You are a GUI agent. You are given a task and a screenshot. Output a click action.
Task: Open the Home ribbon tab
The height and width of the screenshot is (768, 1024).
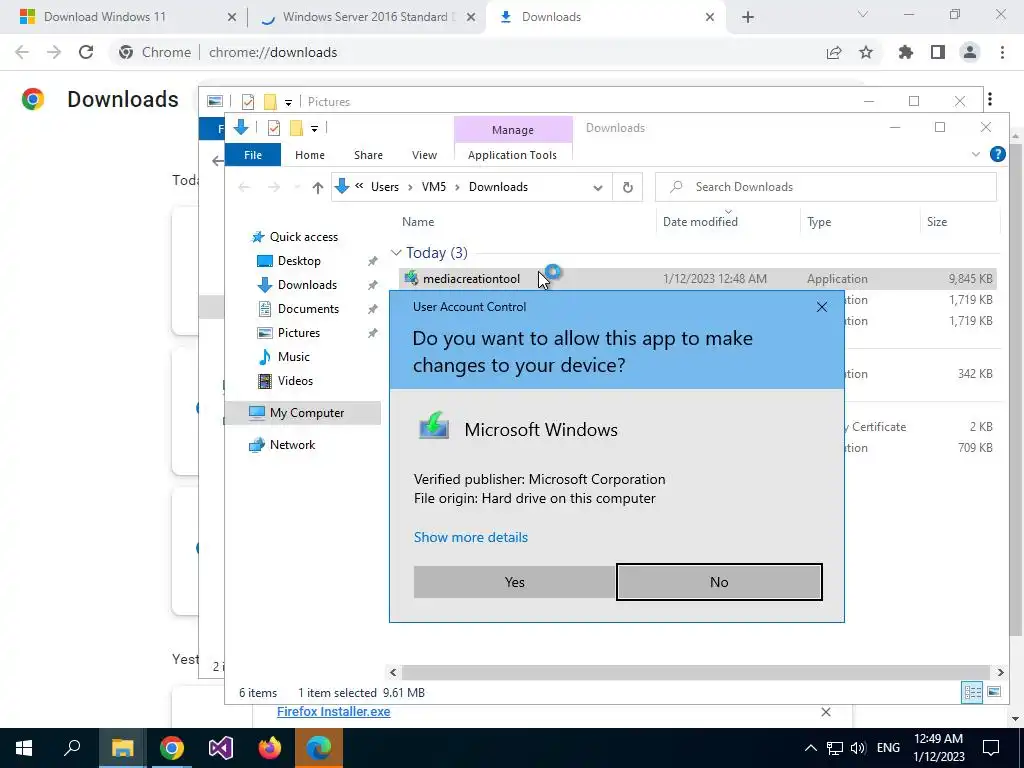pos(310,155)
